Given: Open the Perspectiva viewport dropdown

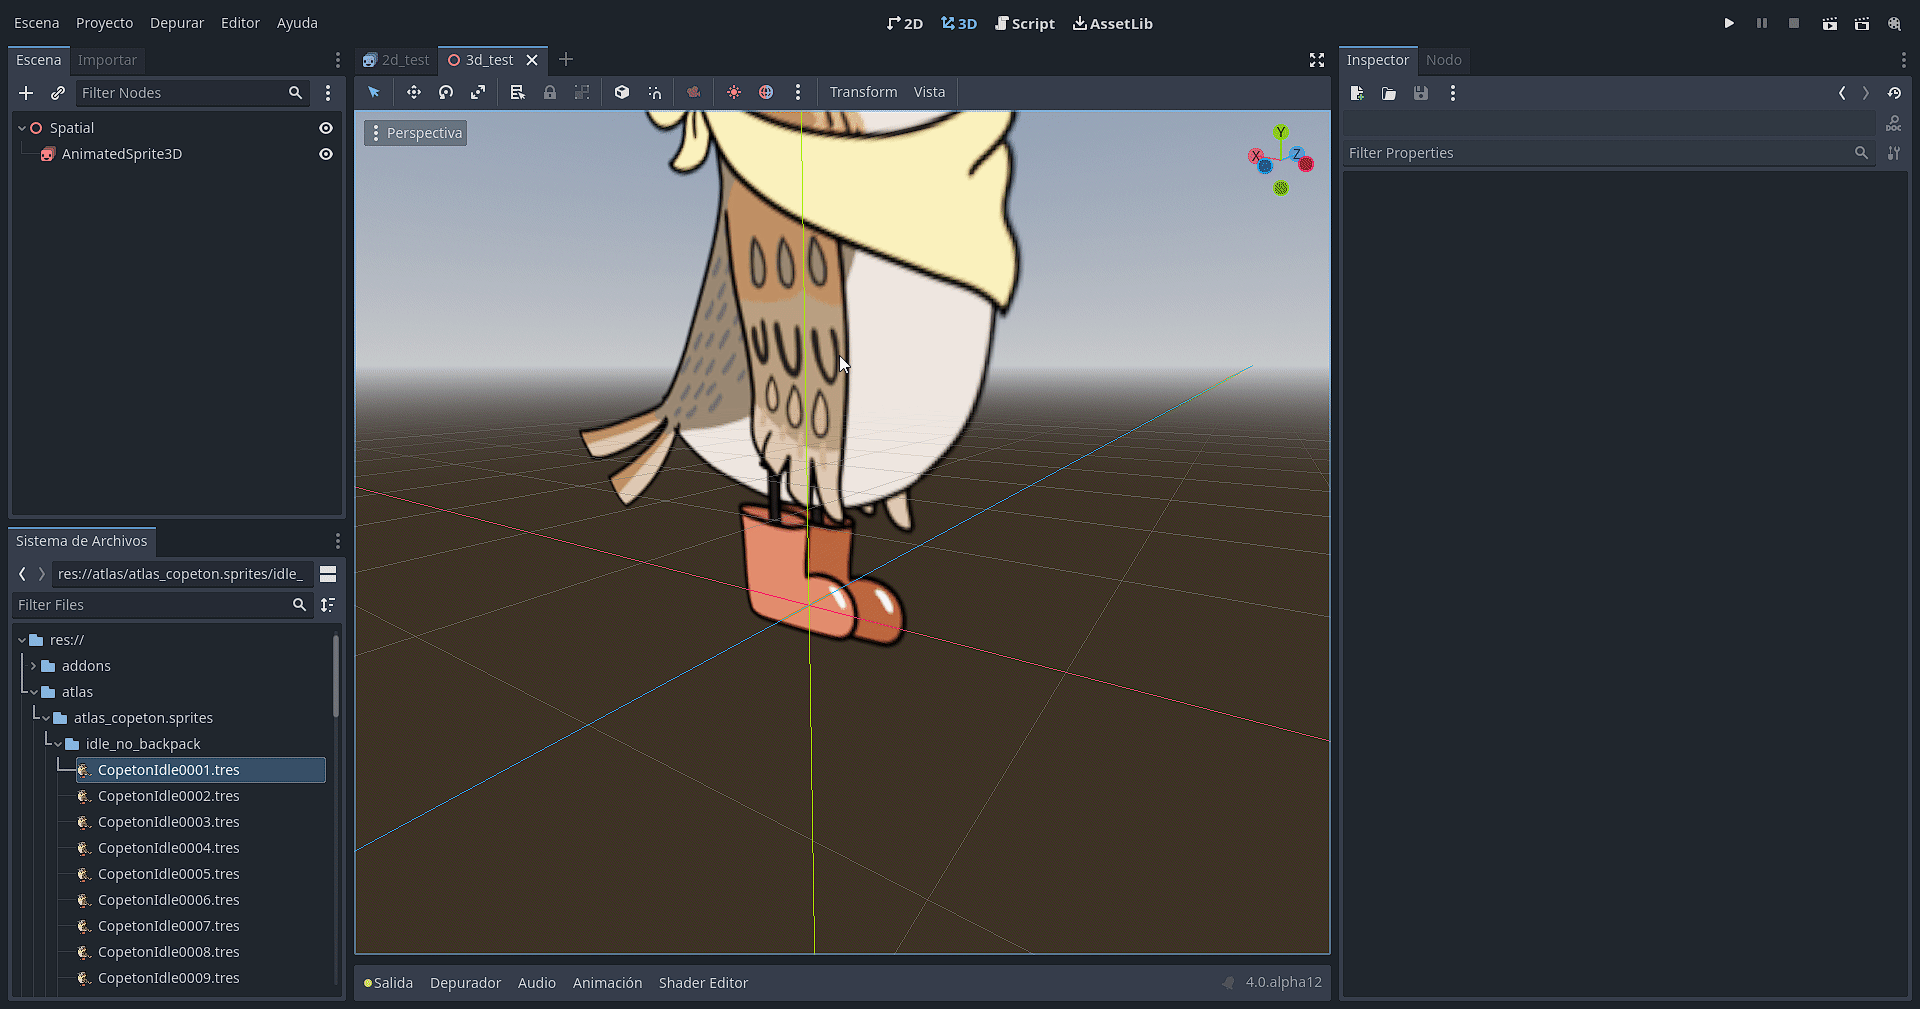Looking at the screenshot, I should click(414, 132).
